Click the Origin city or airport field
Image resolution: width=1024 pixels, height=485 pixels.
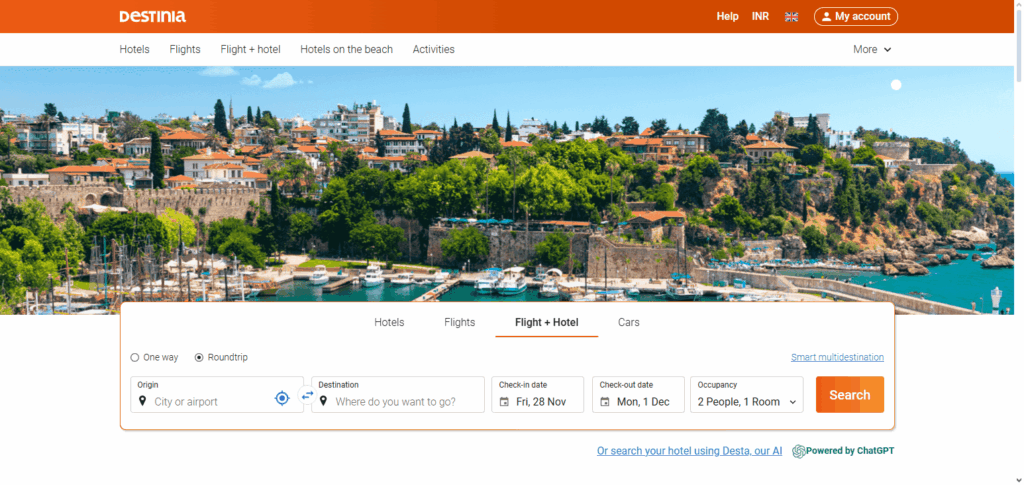(x=210, y=402)
